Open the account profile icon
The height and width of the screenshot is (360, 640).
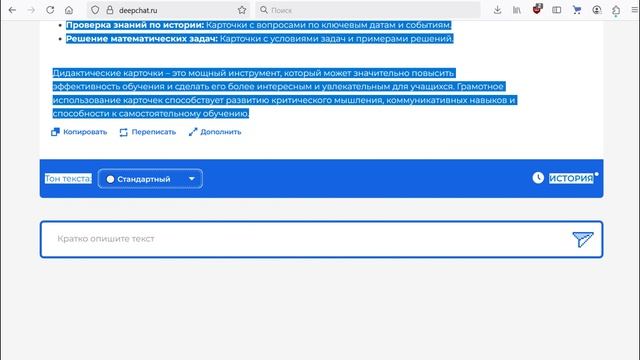coord(597,10)
